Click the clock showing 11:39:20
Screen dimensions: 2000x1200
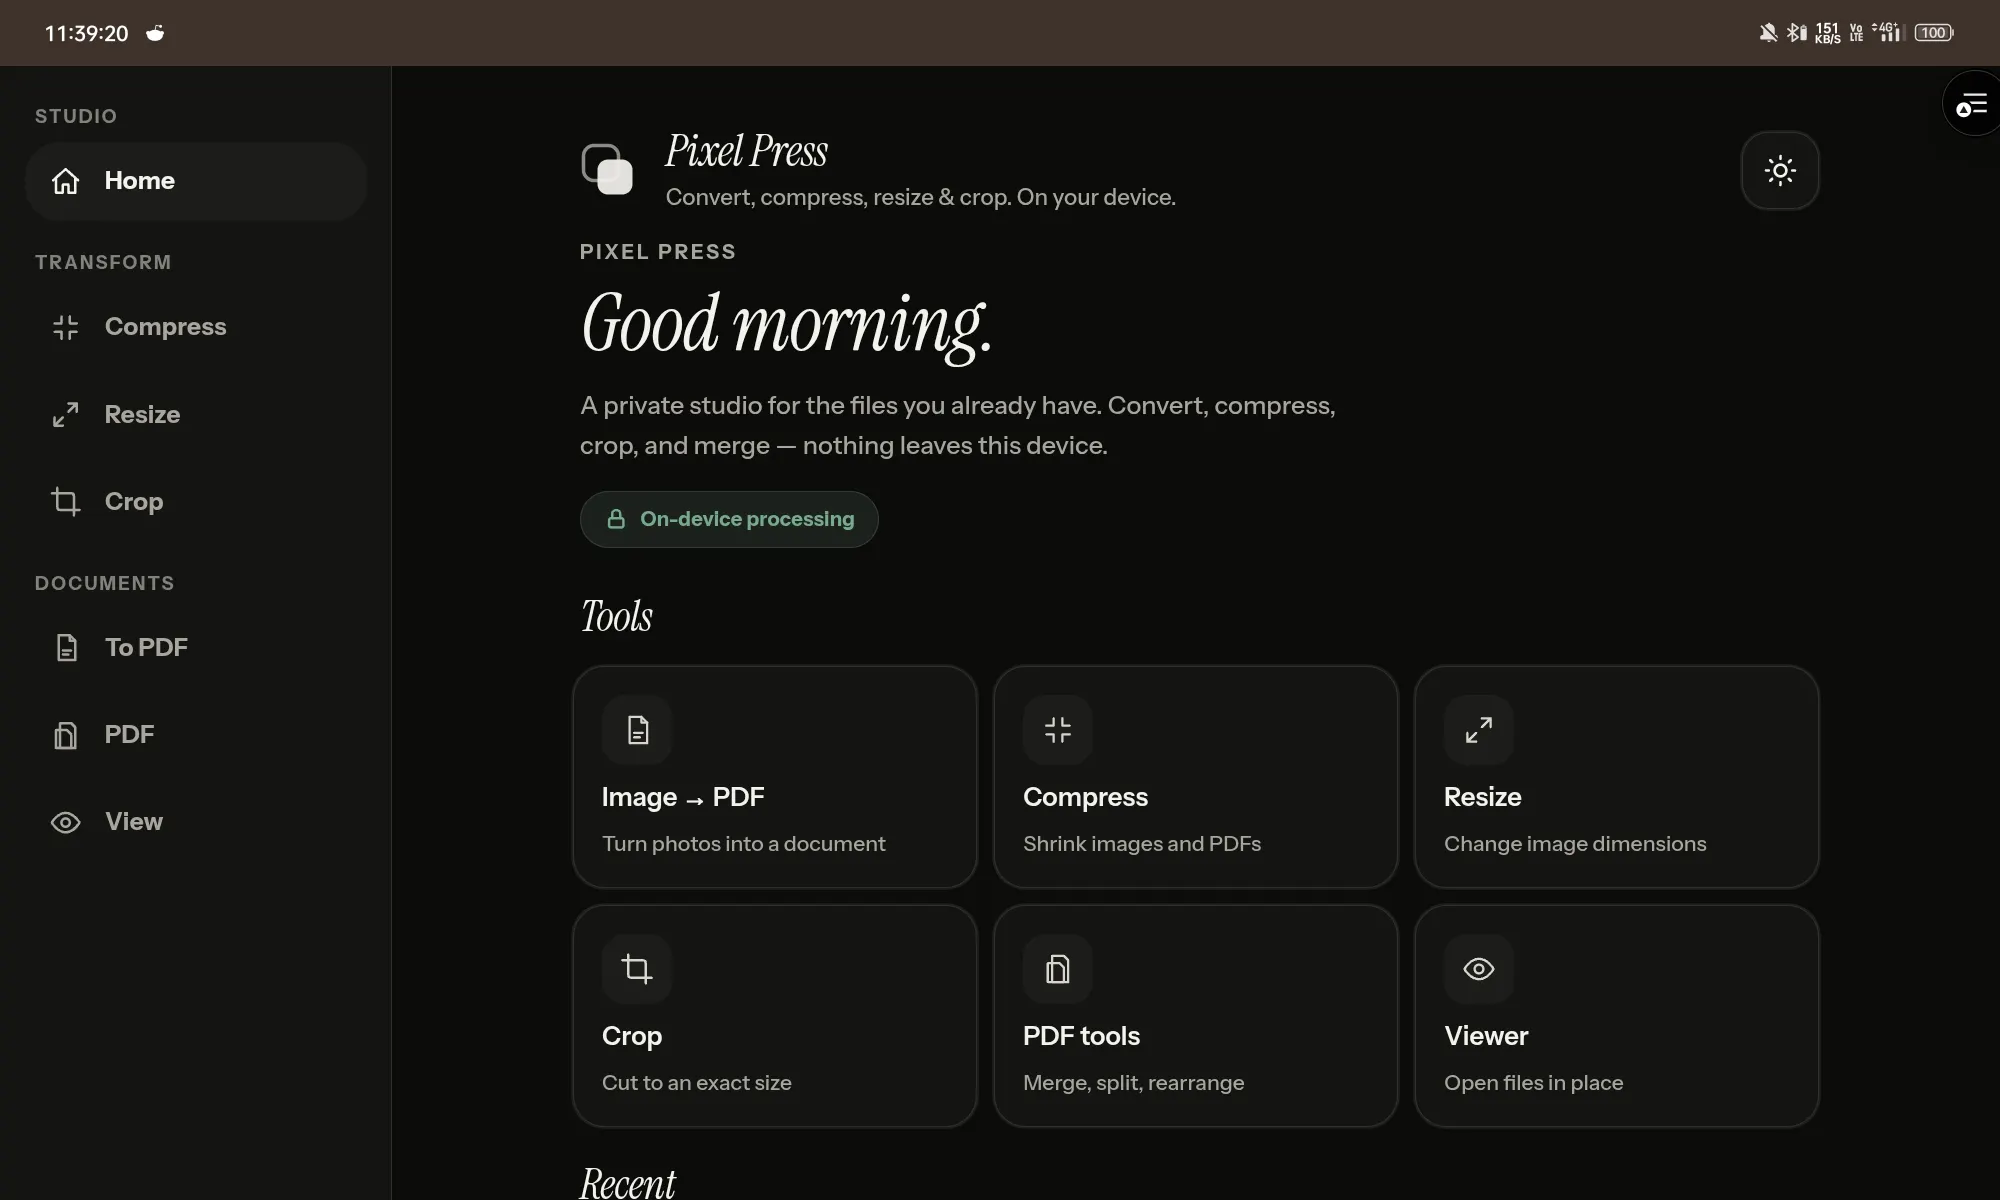pos(87,33)
